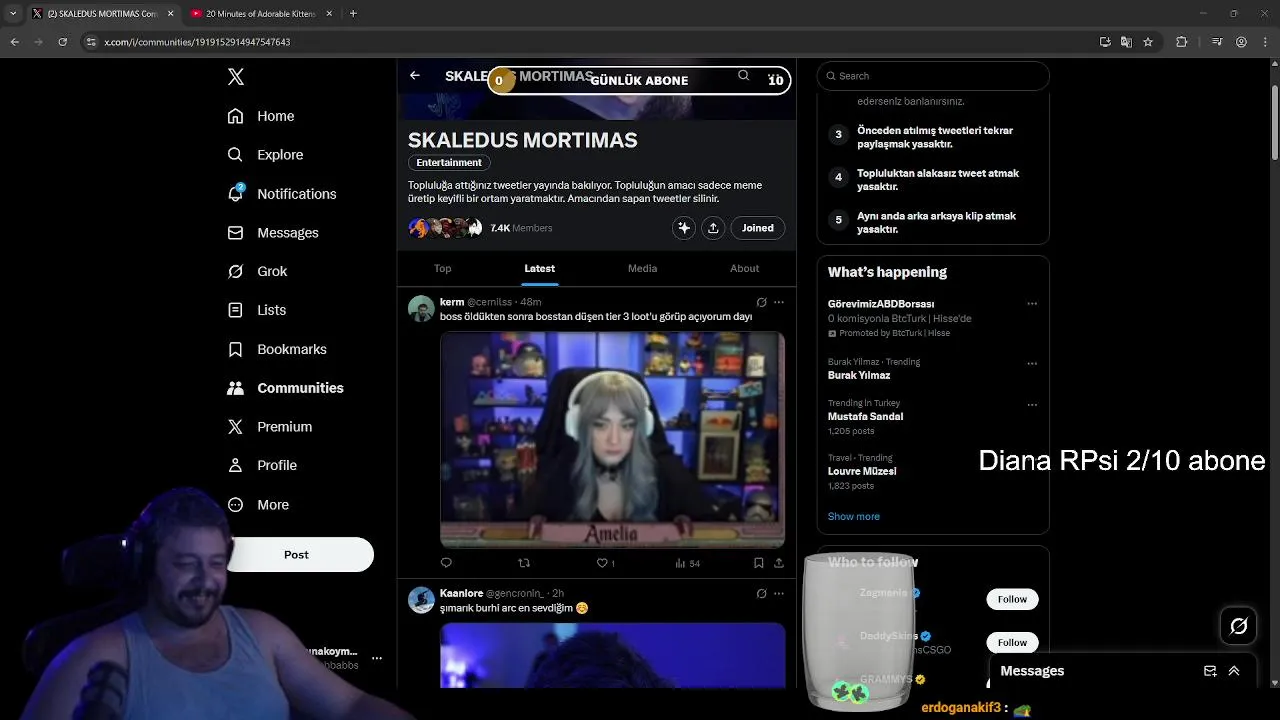1280x720 pixels.
Task: Click the Premium X icon
Action: [x=235, y=427]
